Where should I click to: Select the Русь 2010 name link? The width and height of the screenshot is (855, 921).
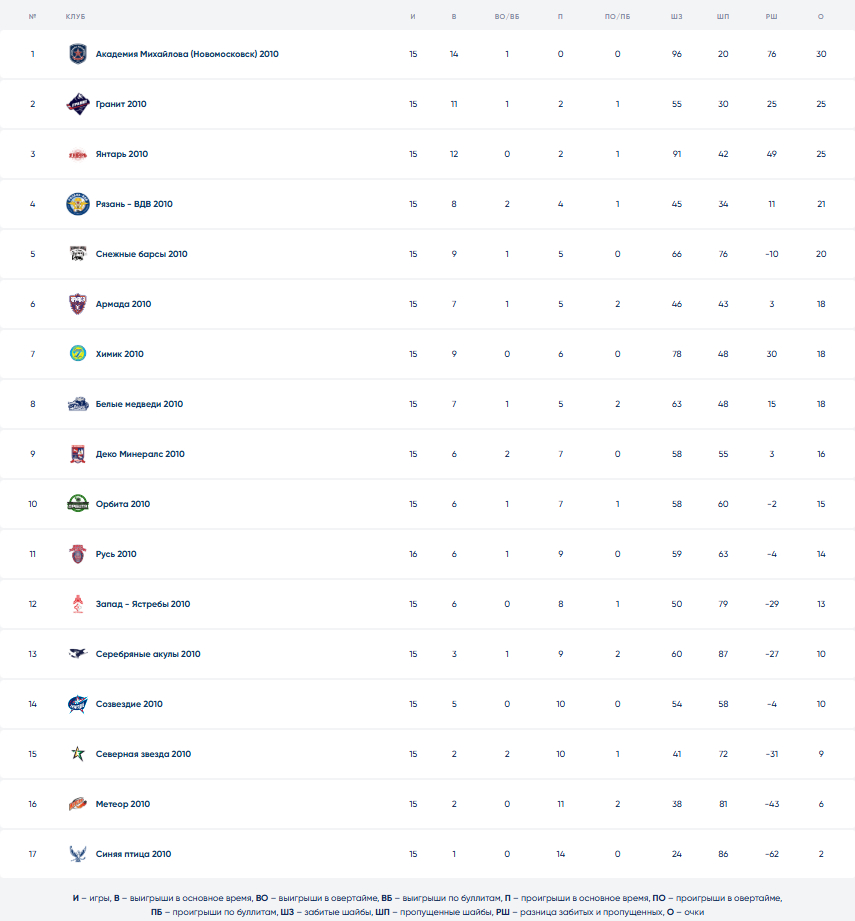(x=116, y=554)
